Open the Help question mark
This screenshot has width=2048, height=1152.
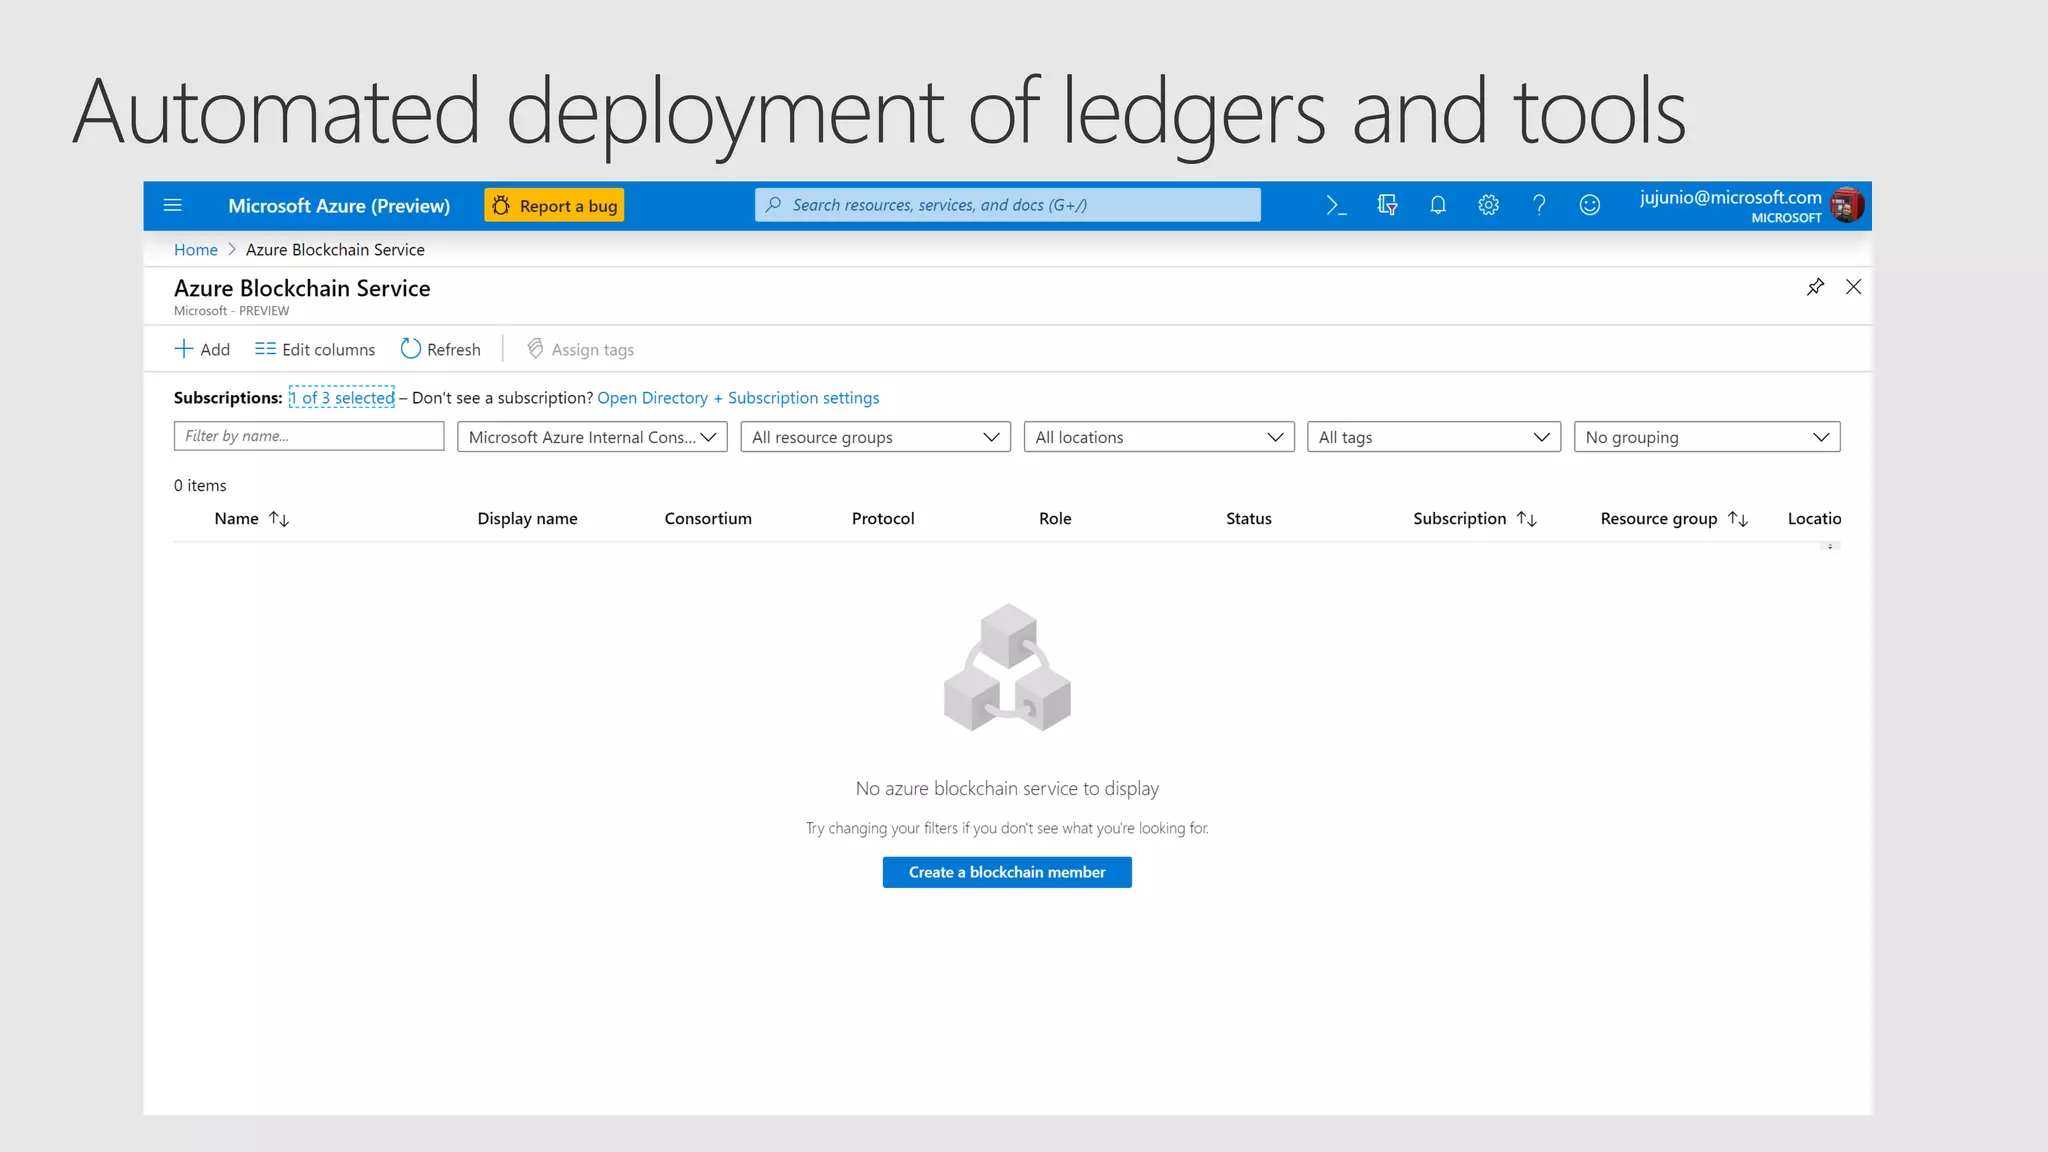(x=1539, y=206)
